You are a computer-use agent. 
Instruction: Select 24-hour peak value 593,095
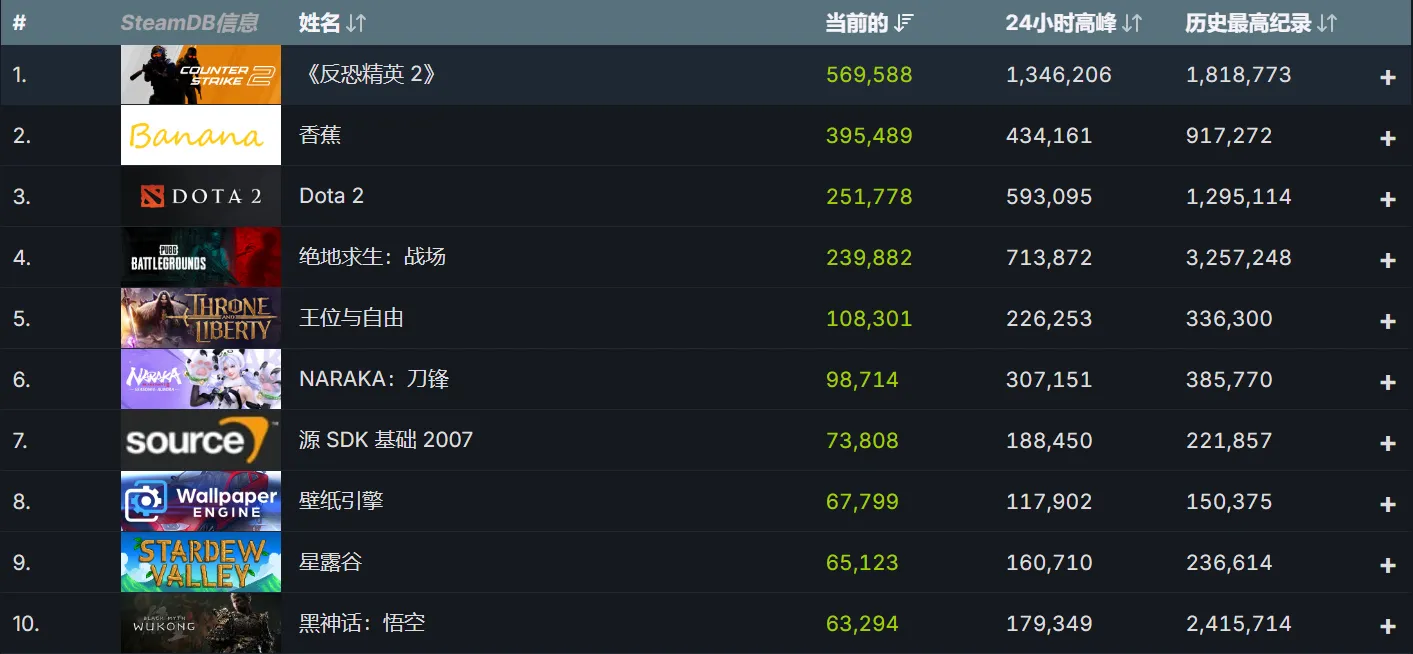tap(1049, 197)
